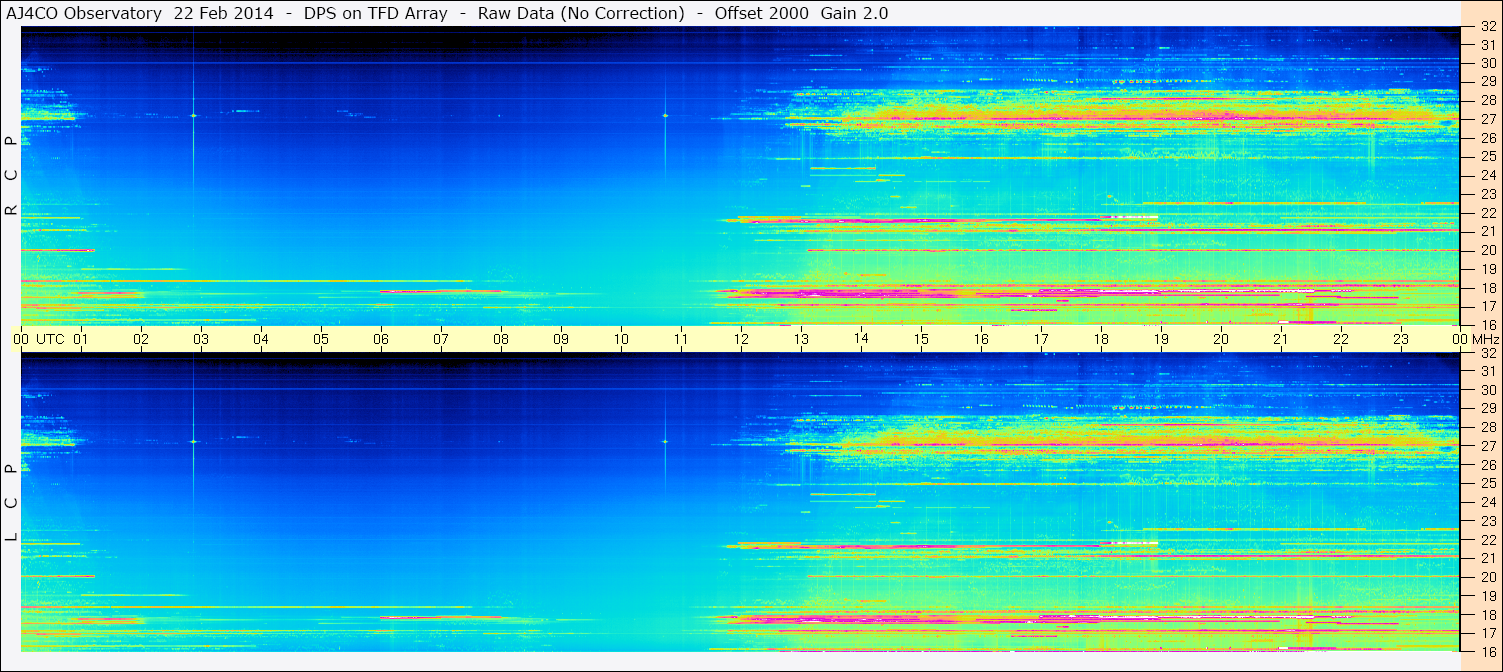The width and height of the screenshot is (1503, 672).
Task: Click the 'Gain 2.0' text in header
Action: click(854, 13)
